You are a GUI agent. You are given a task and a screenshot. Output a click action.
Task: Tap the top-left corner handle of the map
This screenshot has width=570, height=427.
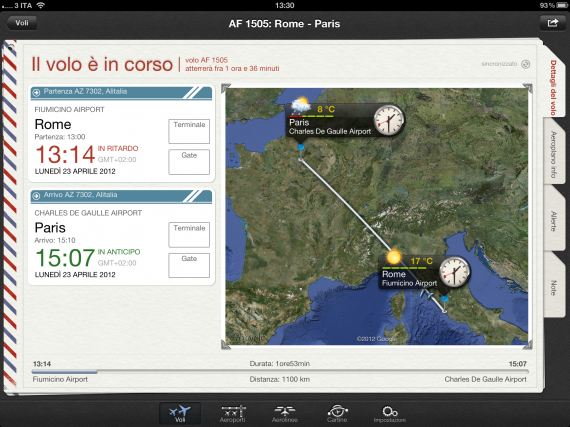[226, 88]
